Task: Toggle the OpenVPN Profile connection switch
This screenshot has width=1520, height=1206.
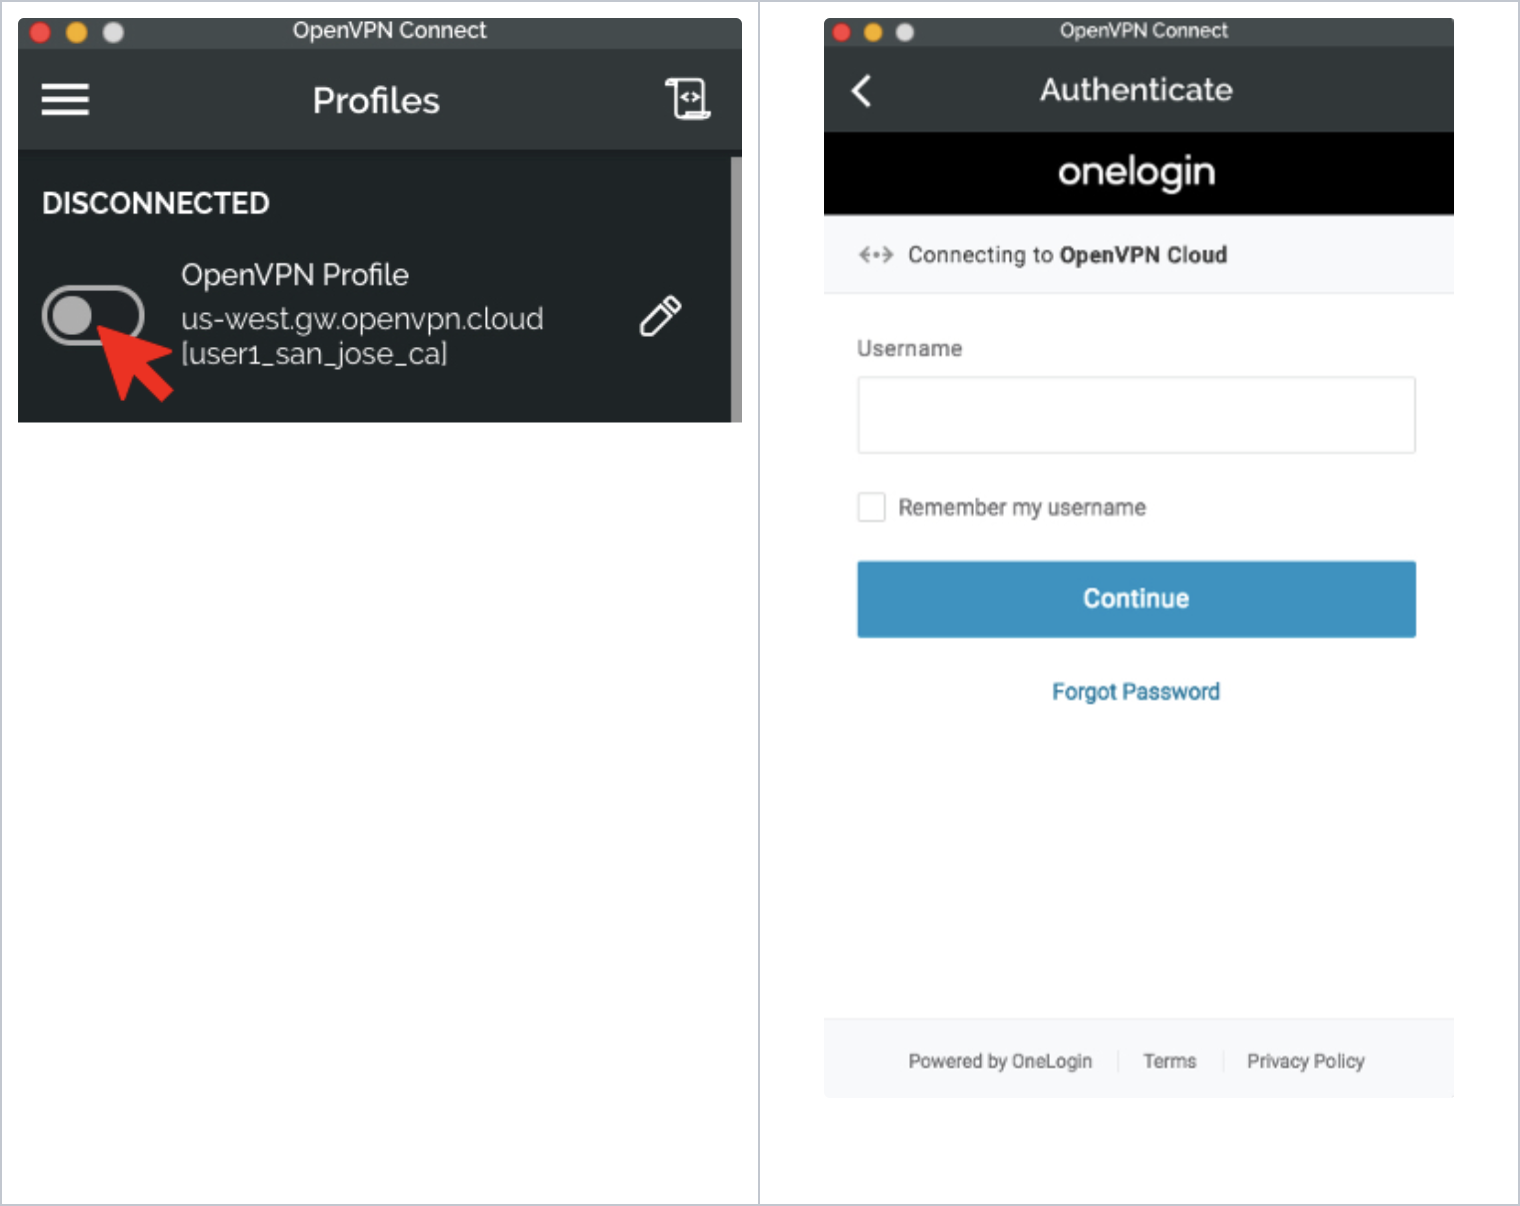Action: point(92,316)
